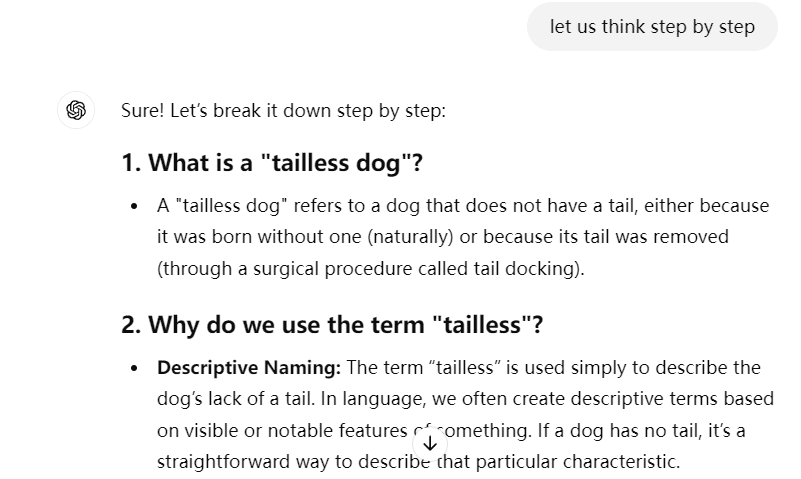This screenshot has width=801, height=479.
Task: Click the word "step" ending the user message
Action: pyautogui.click(x=737, y=27)
